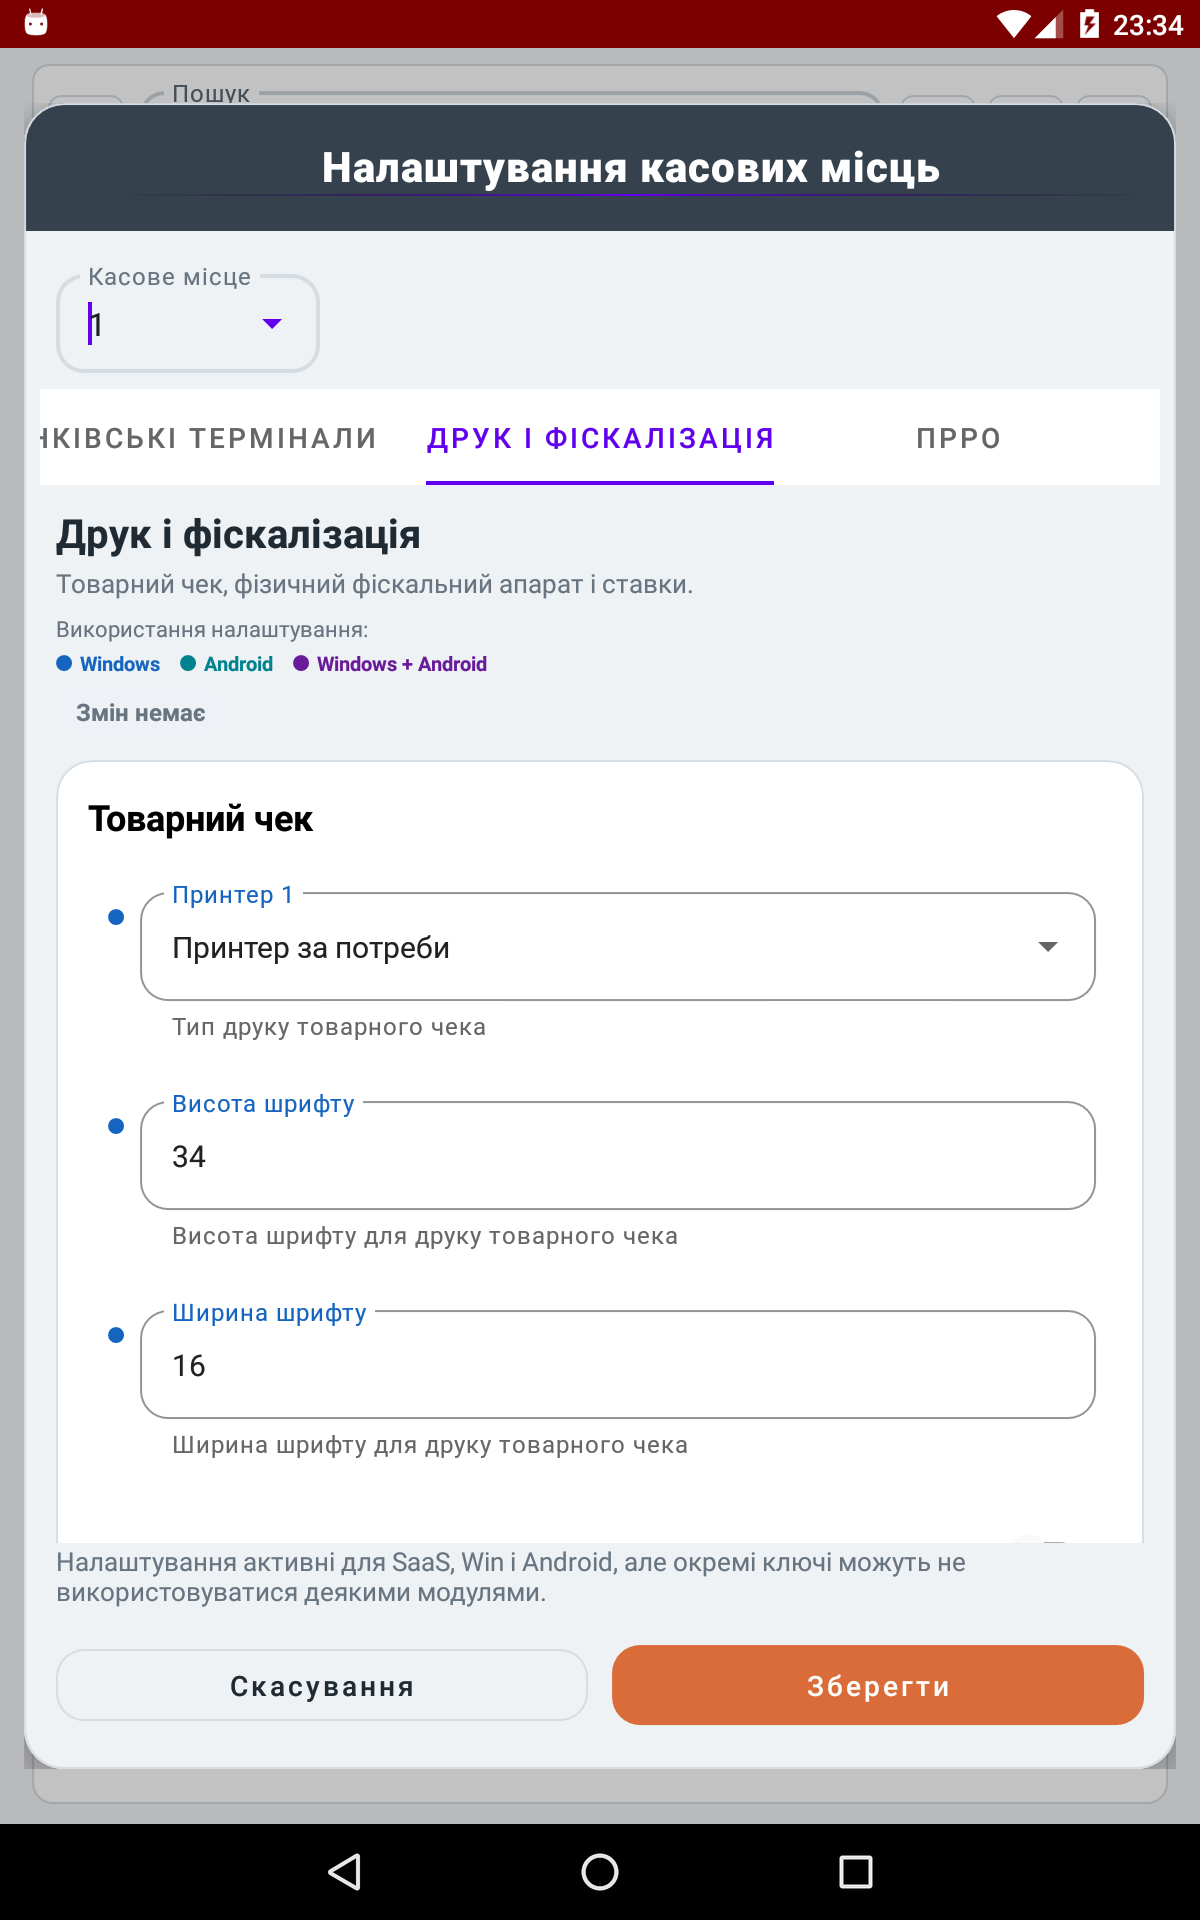This screenshot has width=1200, height=1920.
Task: Tap the Android home circle icon
Action: pyautogui.click(x=600, y=1871)
